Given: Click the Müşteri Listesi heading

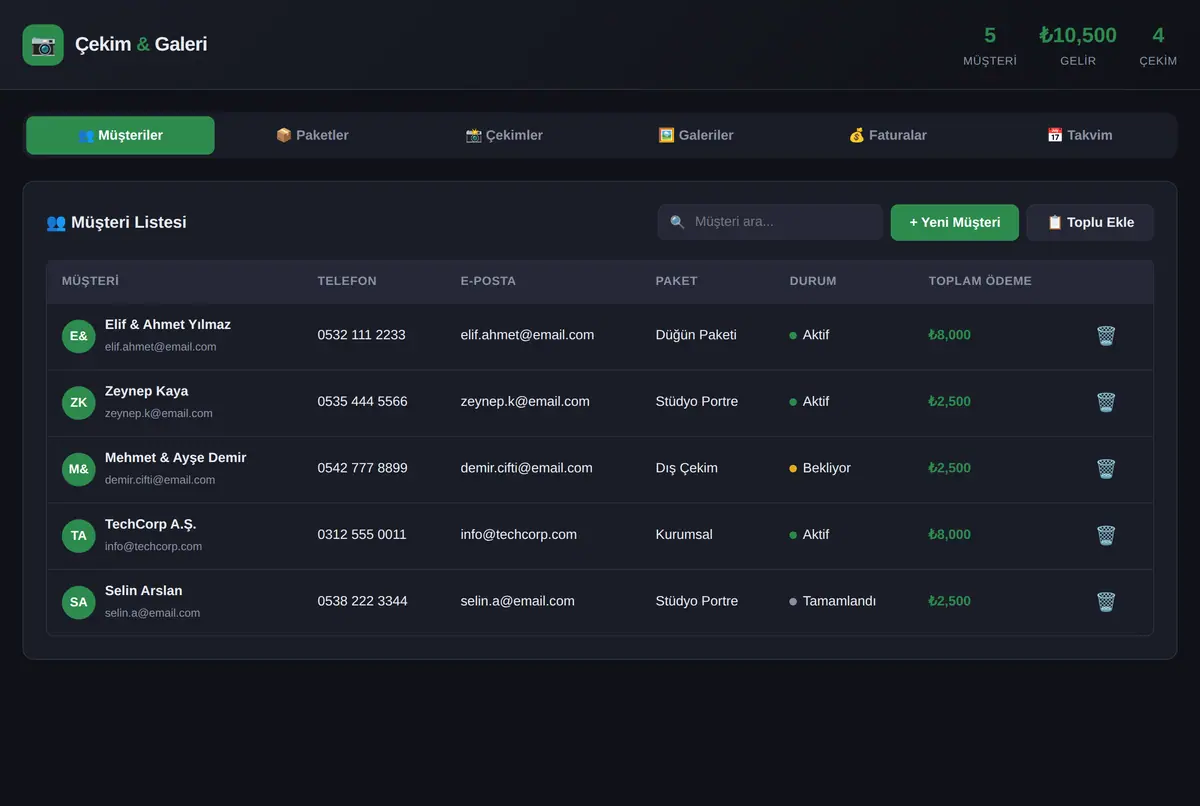Looking at the screenshot, I should coord(116,222).
